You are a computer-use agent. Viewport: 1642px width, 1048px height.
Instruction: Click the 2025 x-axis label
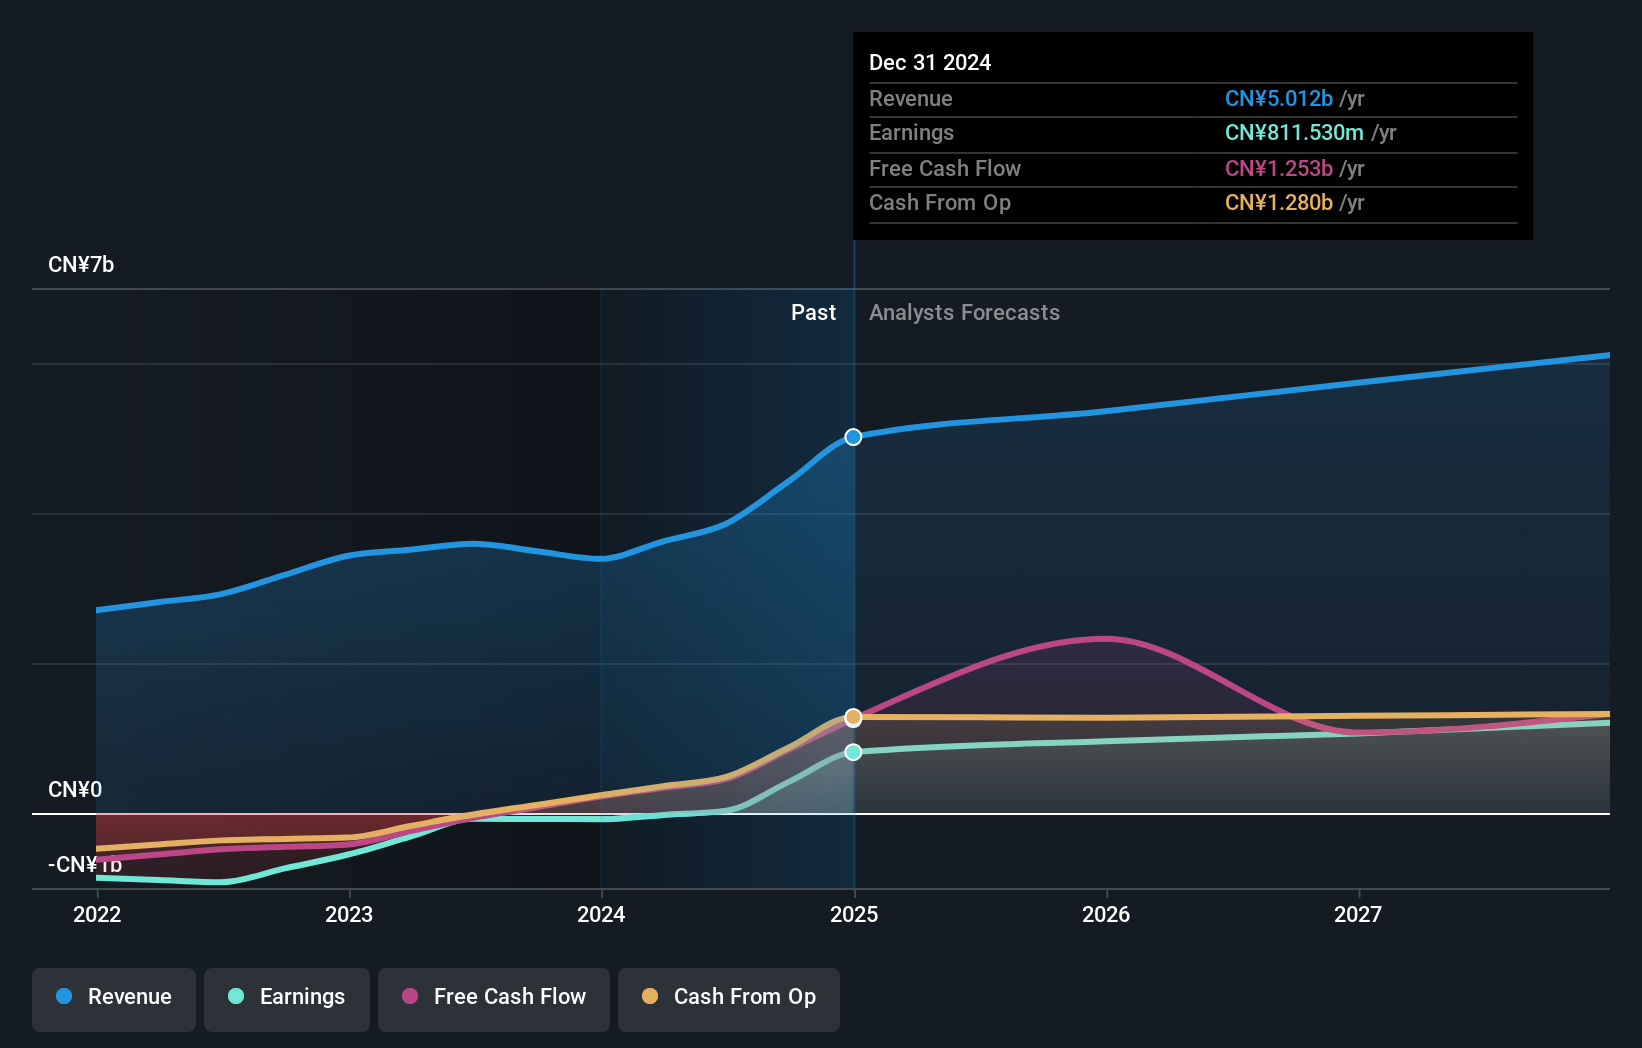coord(854,914)
